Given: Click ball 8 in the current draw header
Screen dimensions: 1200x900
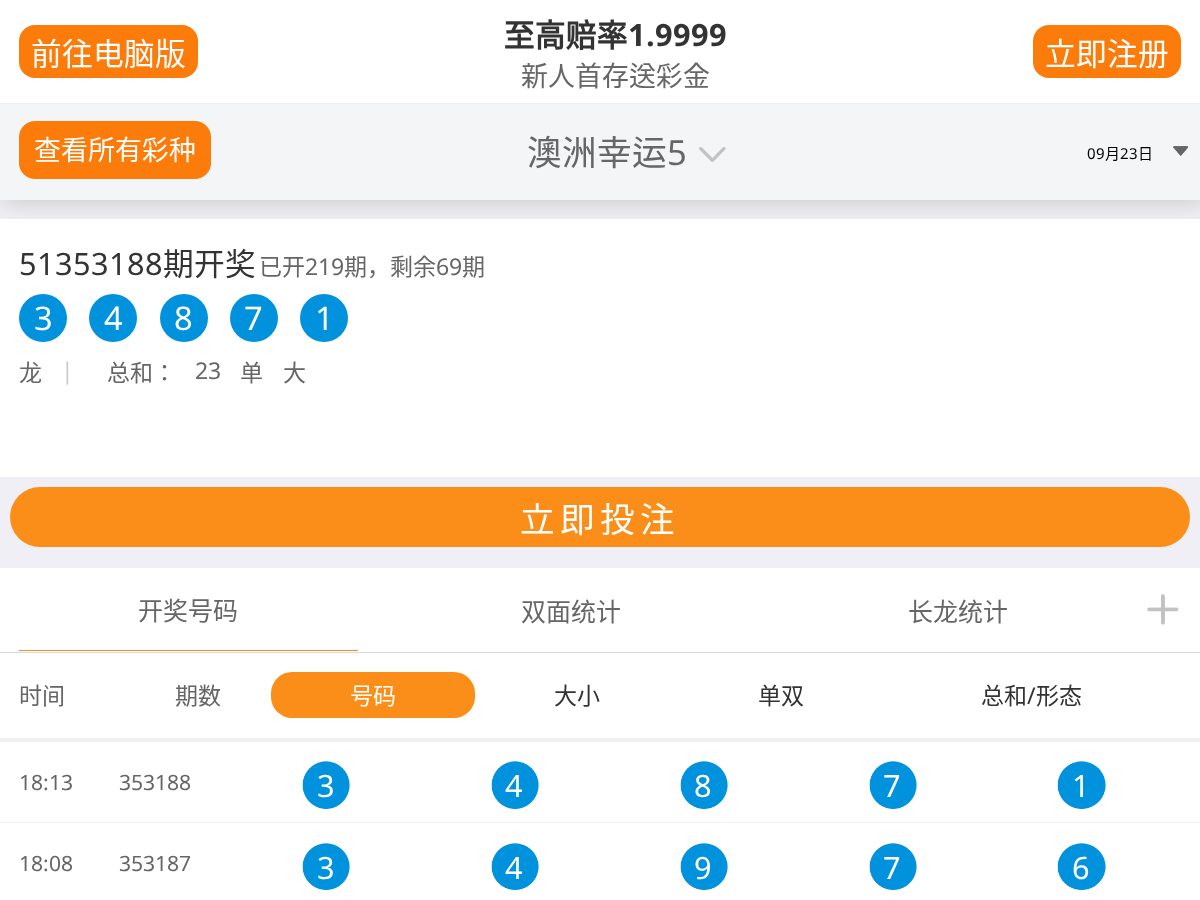Looking at the screenshot, I should [183, 319].
